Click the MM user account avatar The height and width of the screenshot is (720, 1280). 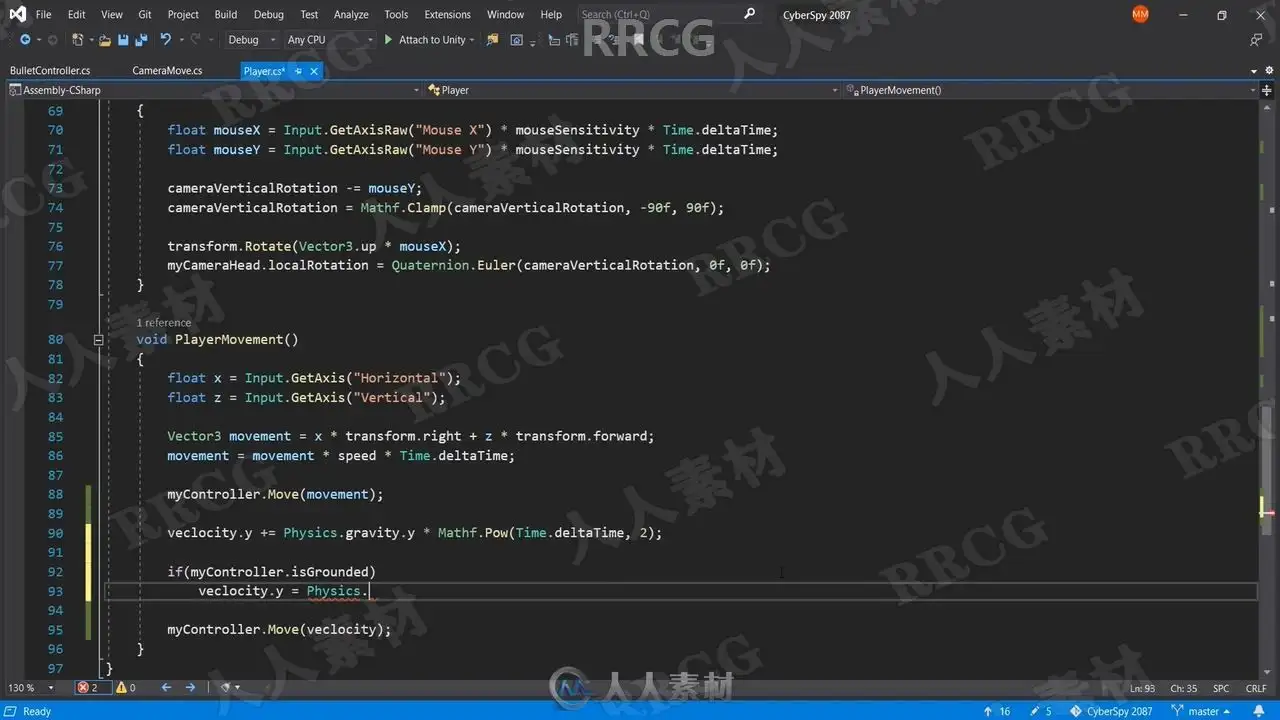coord(1140,14)
